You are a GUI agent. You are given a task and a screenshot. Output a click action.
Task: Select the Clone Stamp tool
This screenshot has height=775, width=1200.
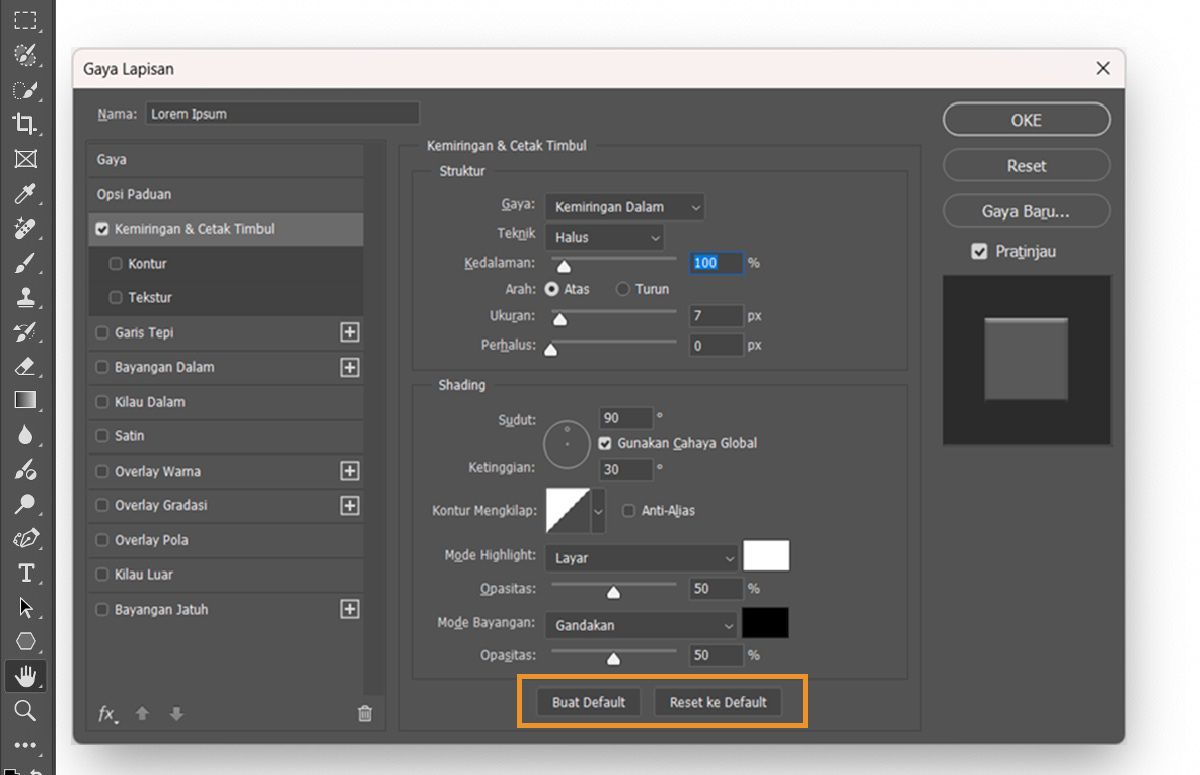25,299
